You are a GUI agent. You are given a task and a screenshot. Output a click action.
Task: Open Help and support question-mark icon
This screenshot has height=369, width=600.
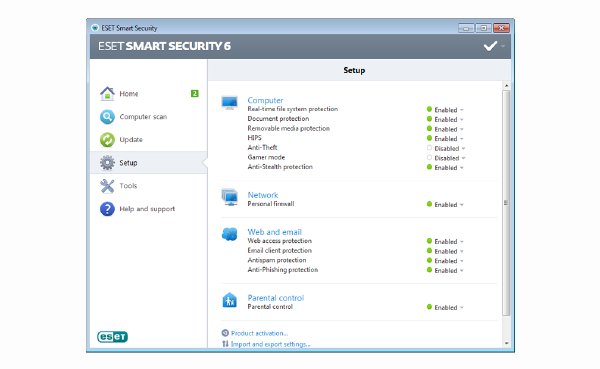click(x=107, y=209)
